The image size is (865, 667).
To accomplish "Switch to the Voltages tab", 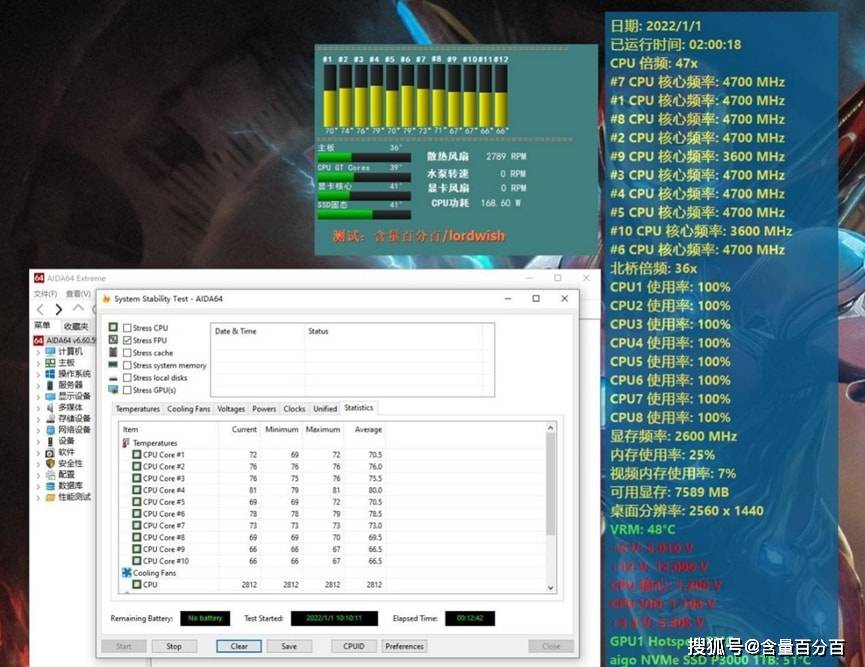I will pyautogui.click(x=230, y=409).
